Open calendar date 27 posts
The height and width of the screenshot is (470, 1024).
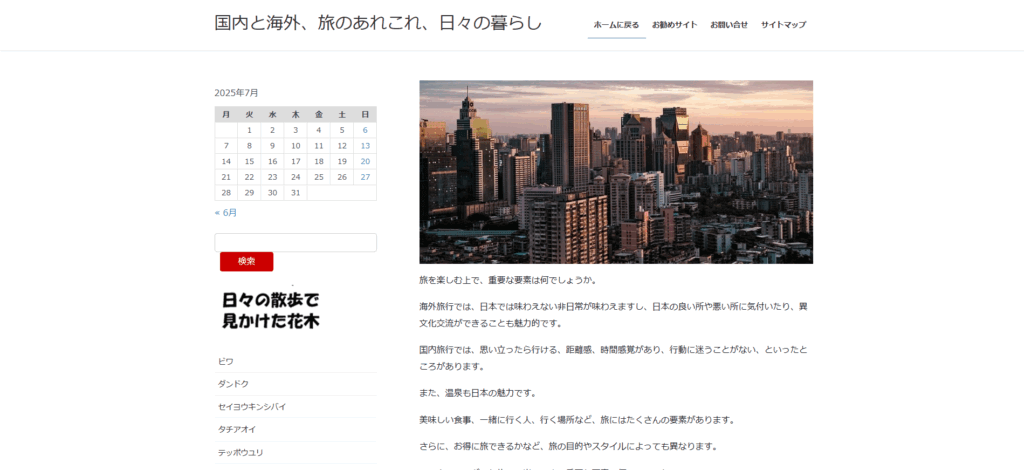point(365,177)
